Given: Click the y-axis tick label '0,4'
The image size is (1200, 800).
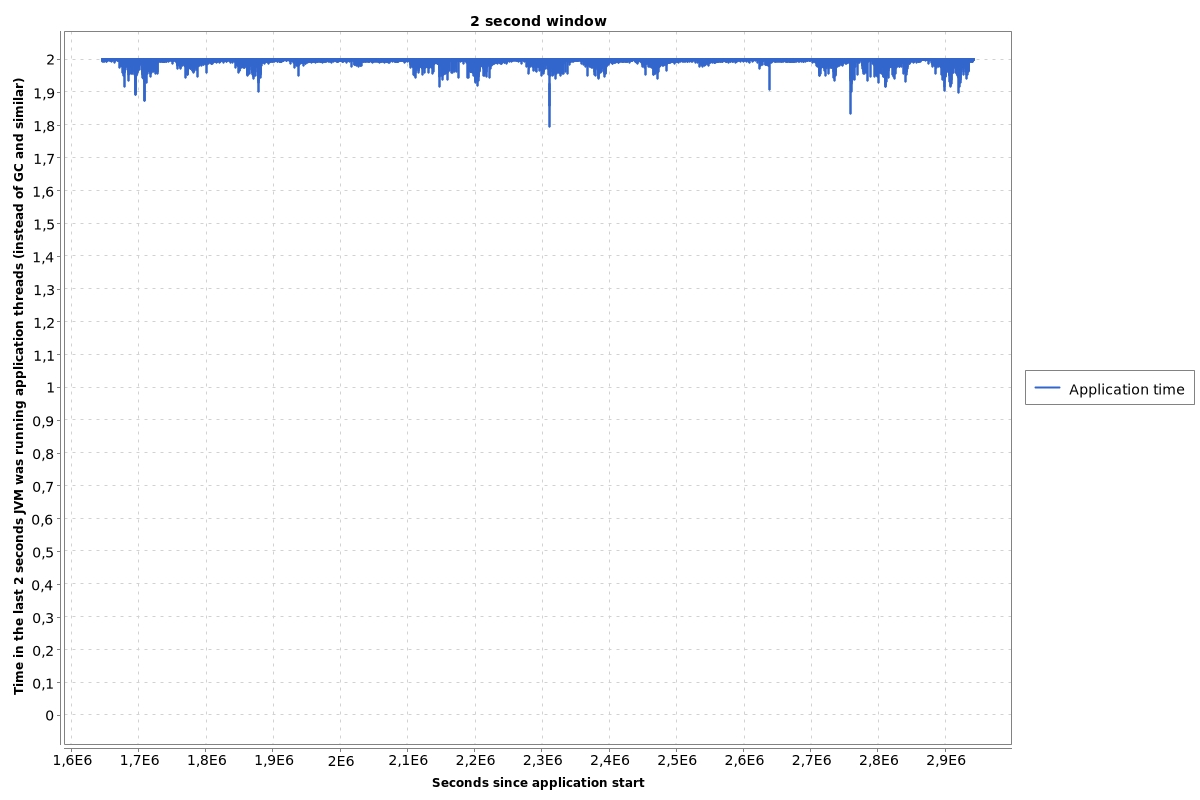Looking at the screenshot, I should 45,585.
